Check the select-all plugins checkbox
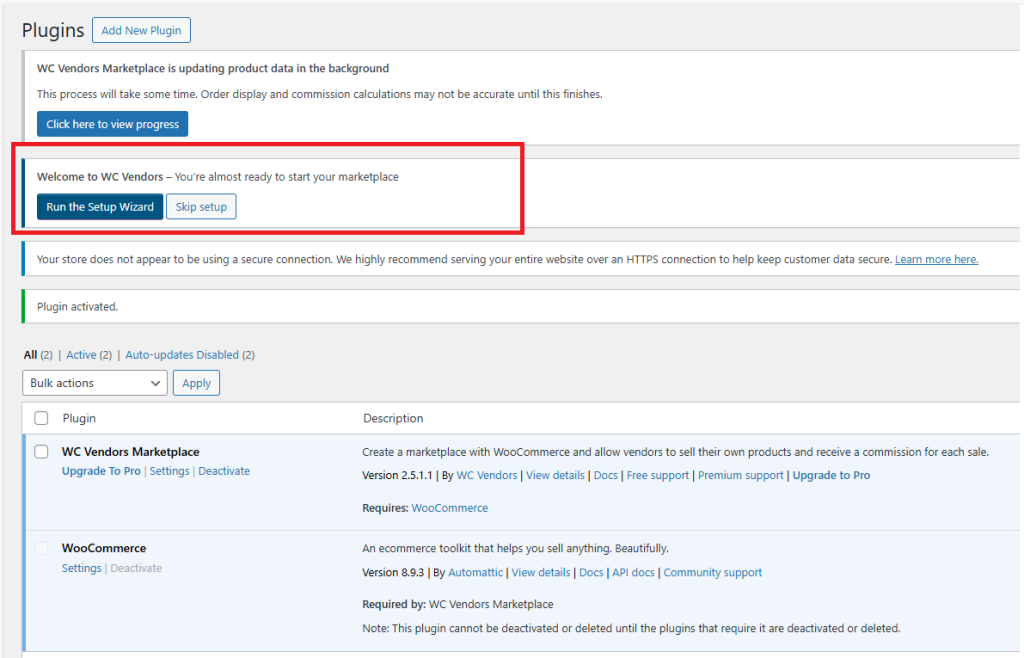This screenshot has height=658, width=1024. point(39,418)
